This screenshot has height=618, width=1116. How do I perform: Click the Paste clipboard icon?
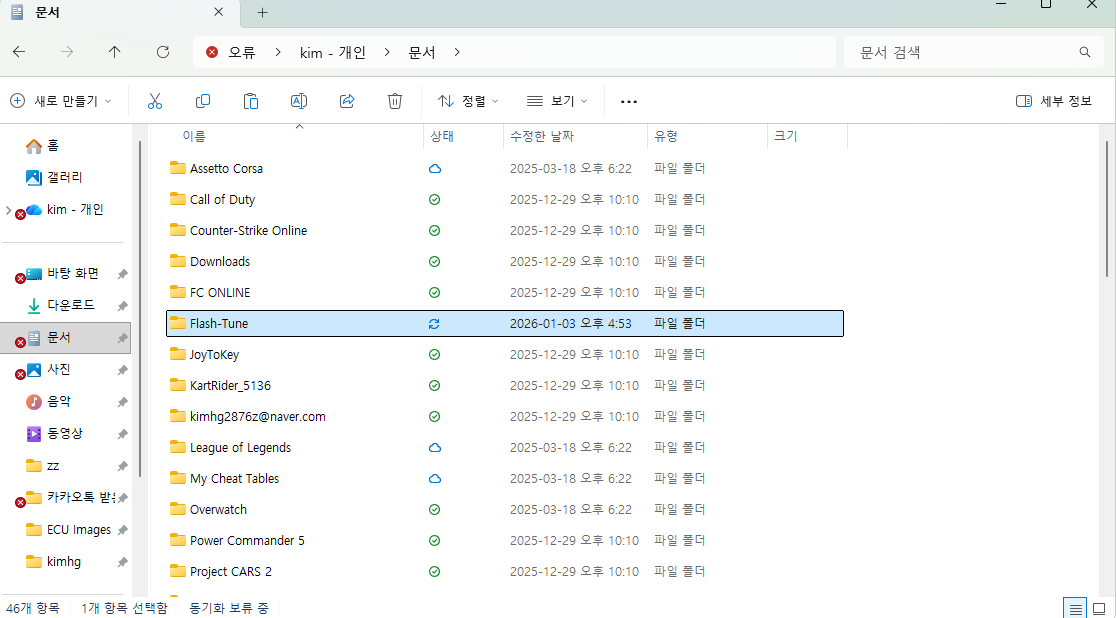(x=251, y=101)
